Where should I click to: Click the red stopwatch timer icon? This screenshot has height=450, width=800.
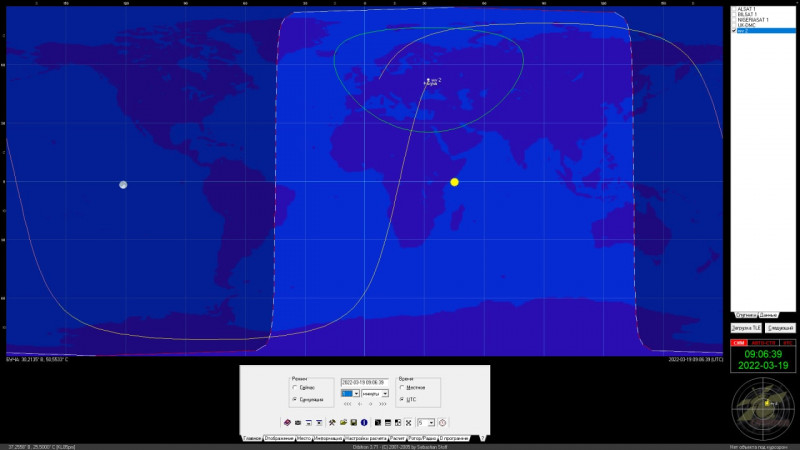click(442, 423)
